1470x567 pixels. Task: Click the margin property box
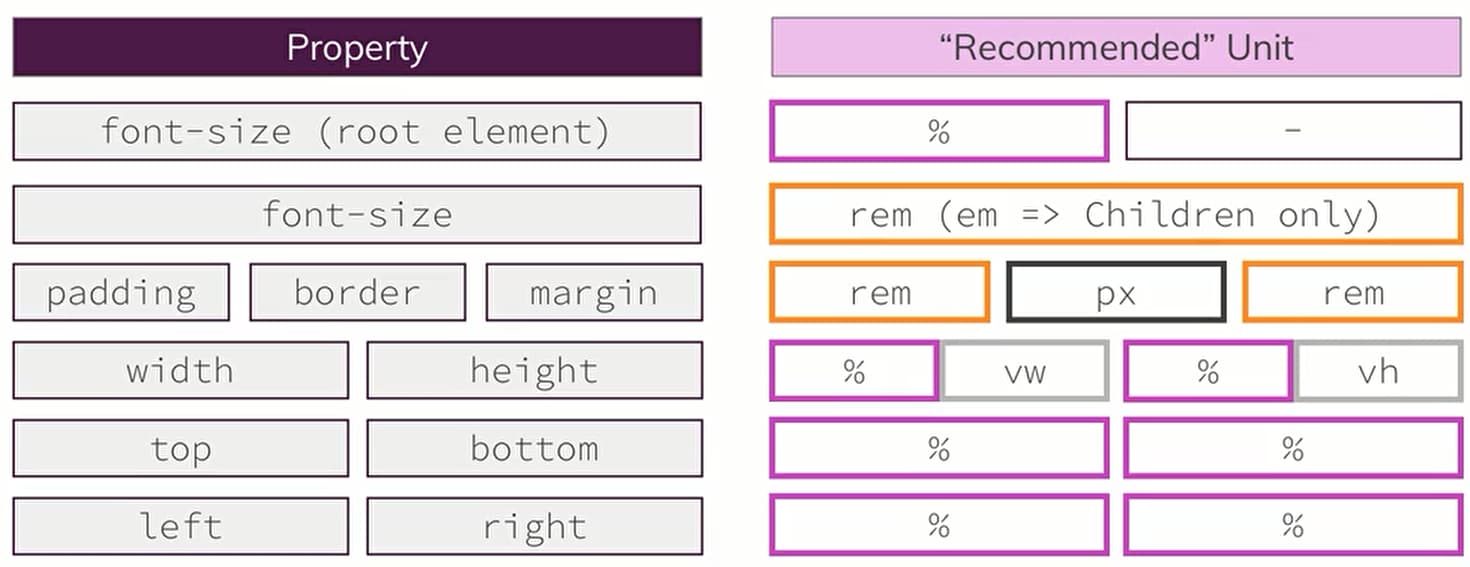(x=594, y=293)
